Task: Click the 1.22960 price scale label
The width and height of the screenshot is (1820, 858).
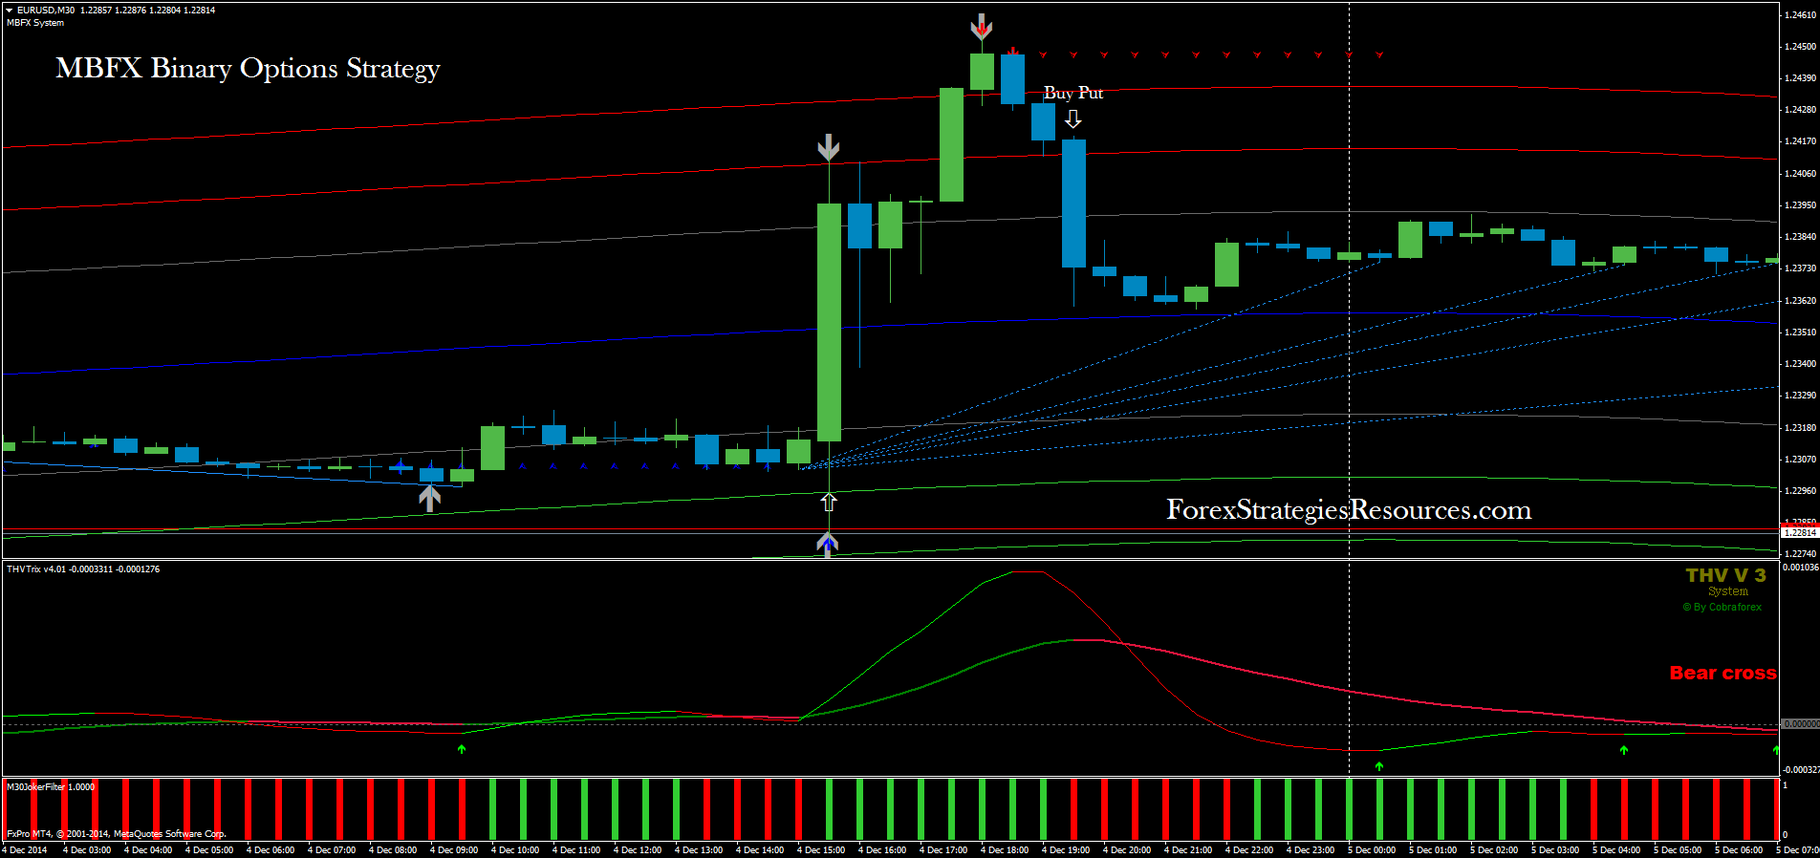Action: [x=1800, y=491]
